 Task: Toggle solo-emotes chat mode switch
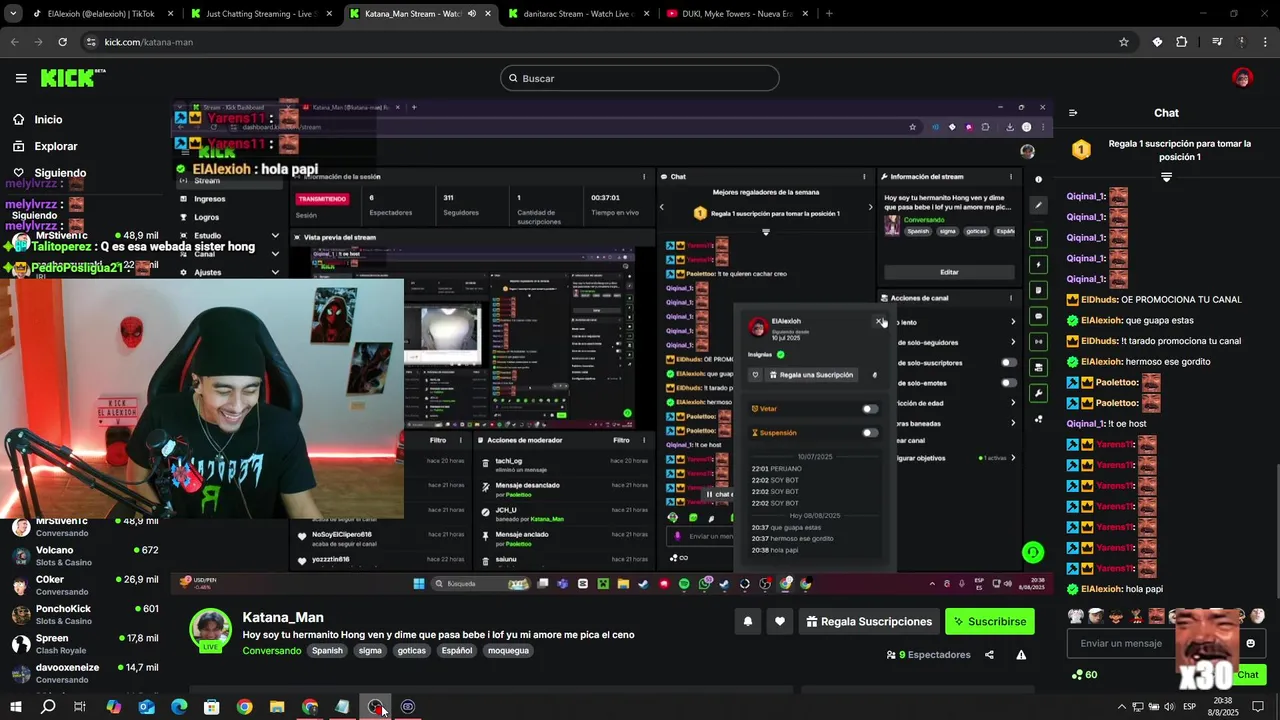[x=1009, y=383]
